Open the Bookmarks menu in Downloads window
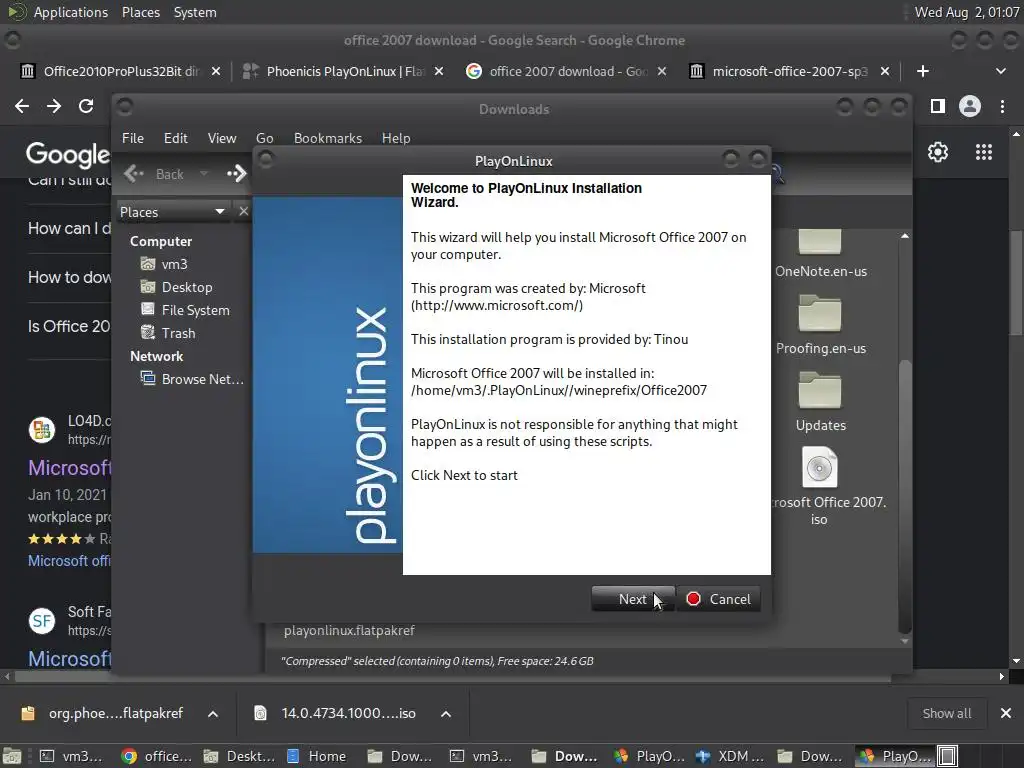The image size is (1024, 768). (328, 138)
